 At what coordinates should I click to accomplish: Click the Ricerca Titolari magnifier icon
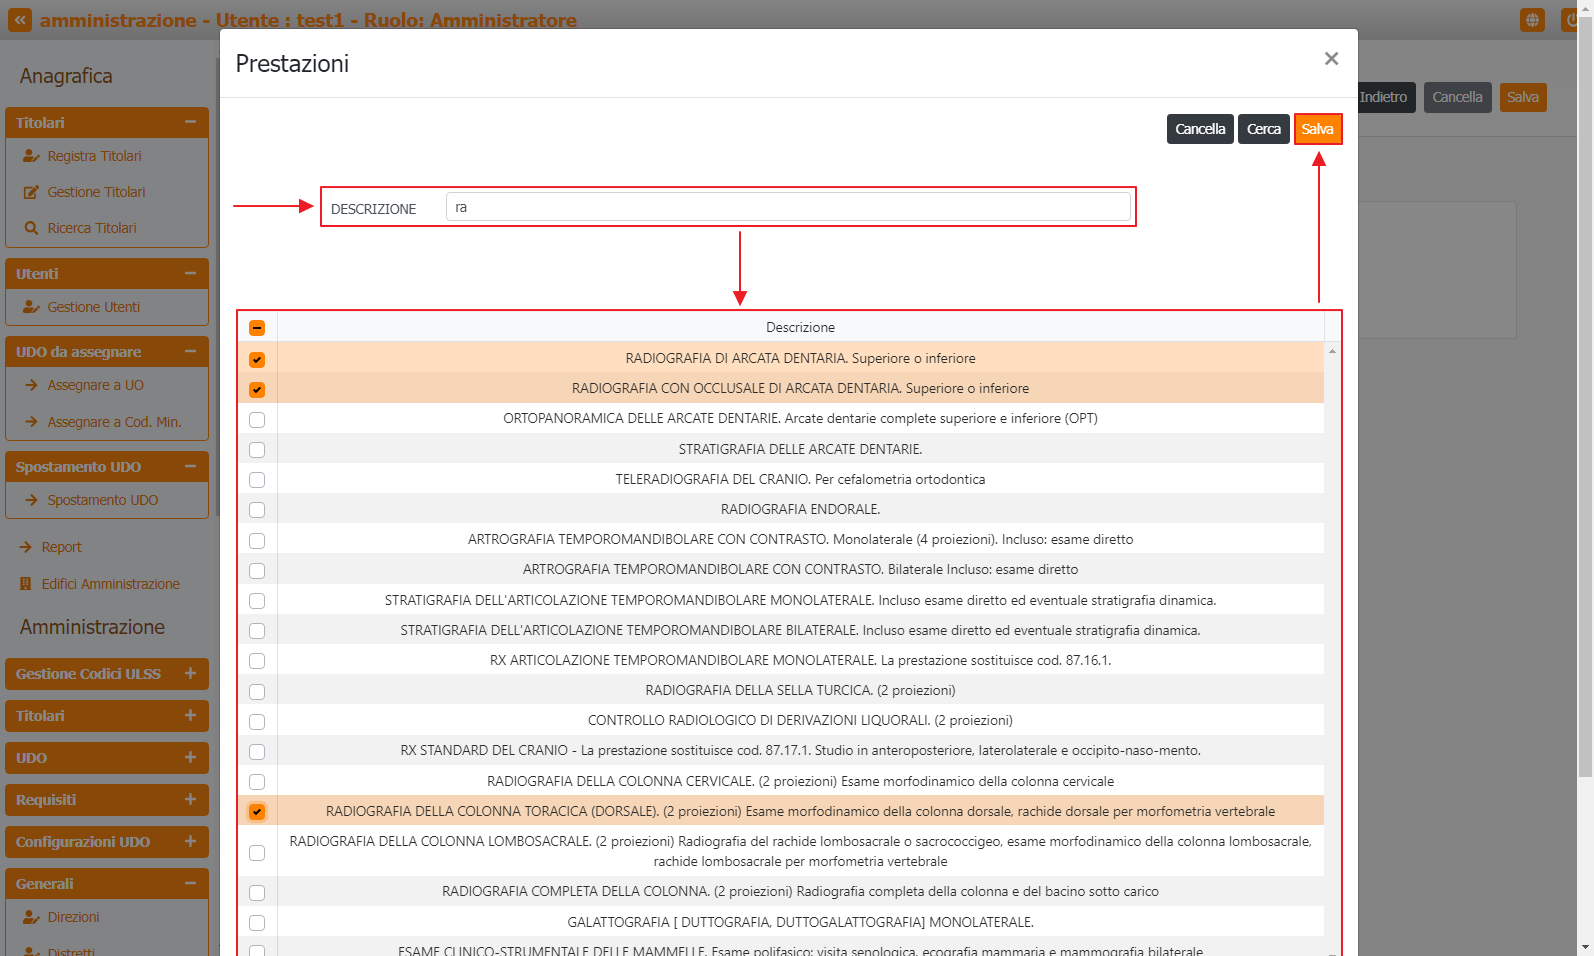(x=31, y=228)
